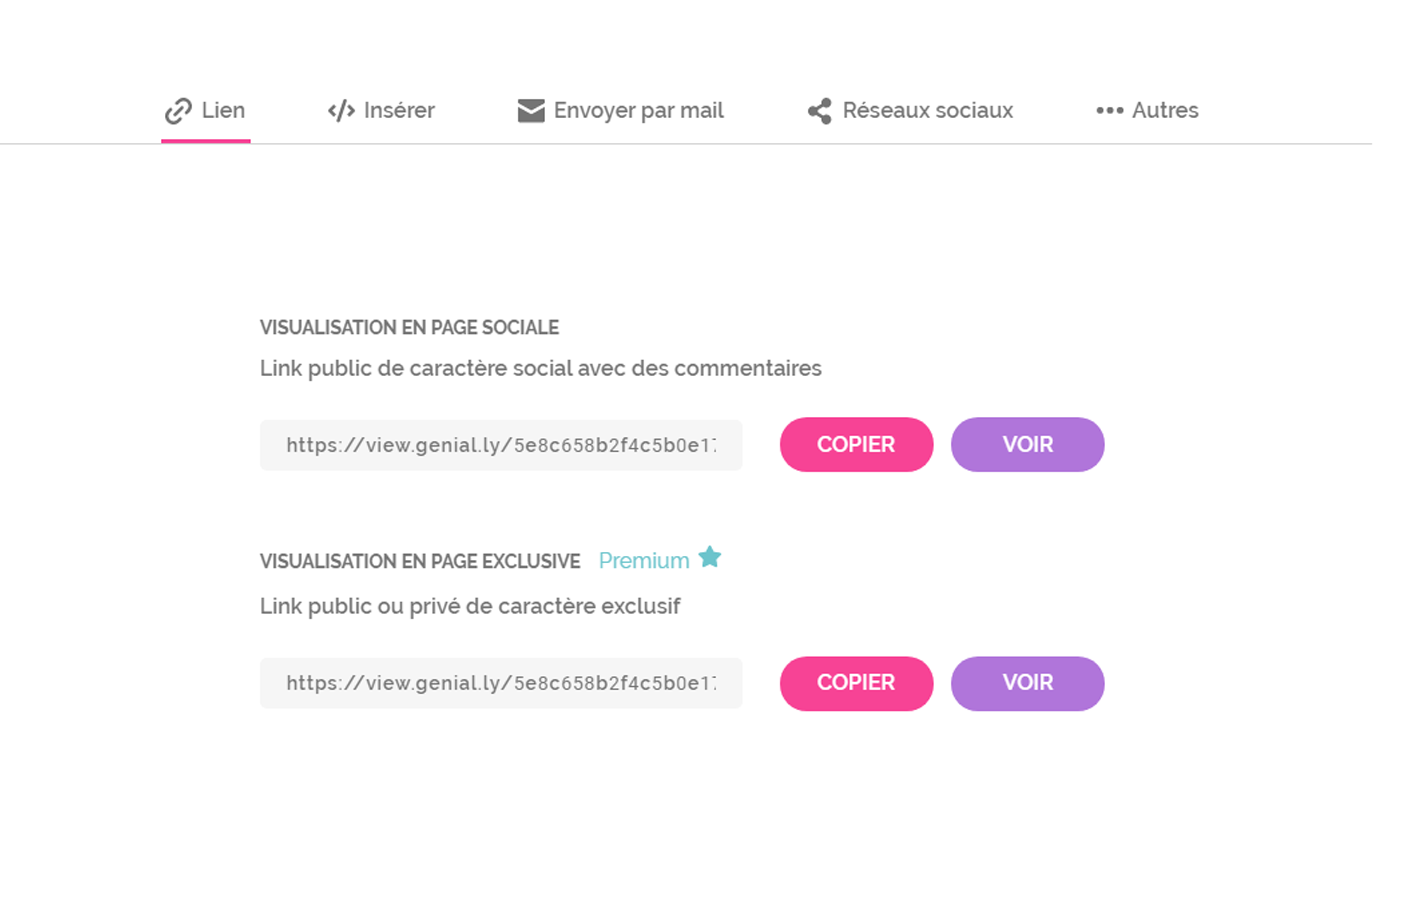This screenshot has height=918, width=1404.
Task: Switch to the Insérer tab
Action: 400,110
